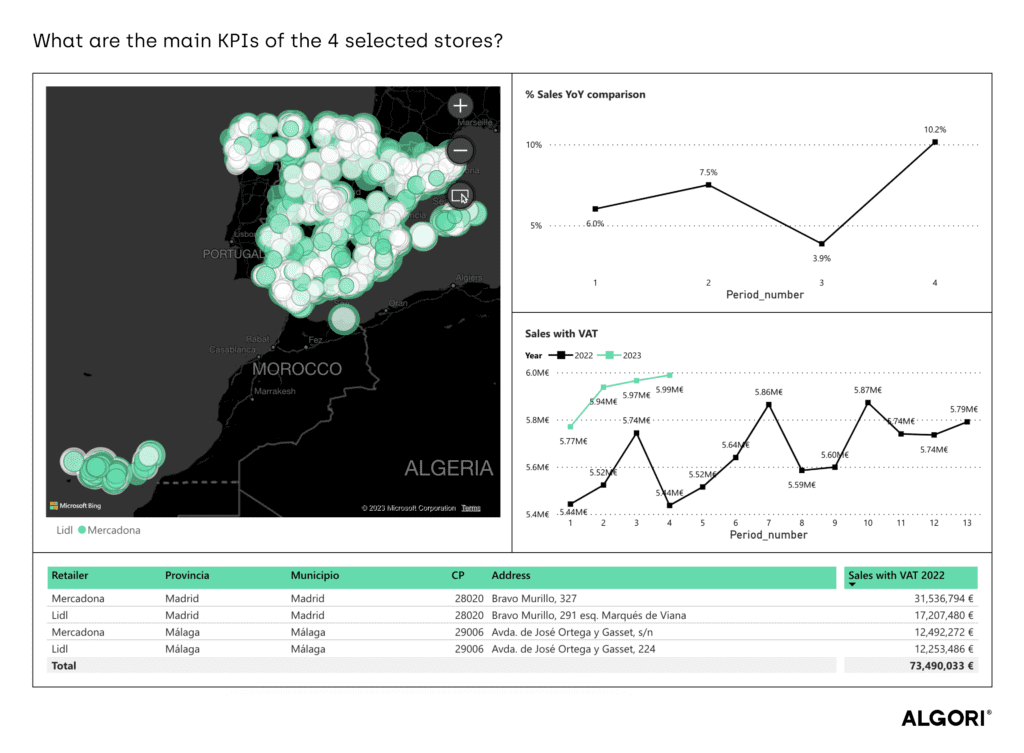The width and height of the screenshot is (1024, 753).
Task: Click the 5.77M€ point of 2023 series
Action: pos(570,426)
